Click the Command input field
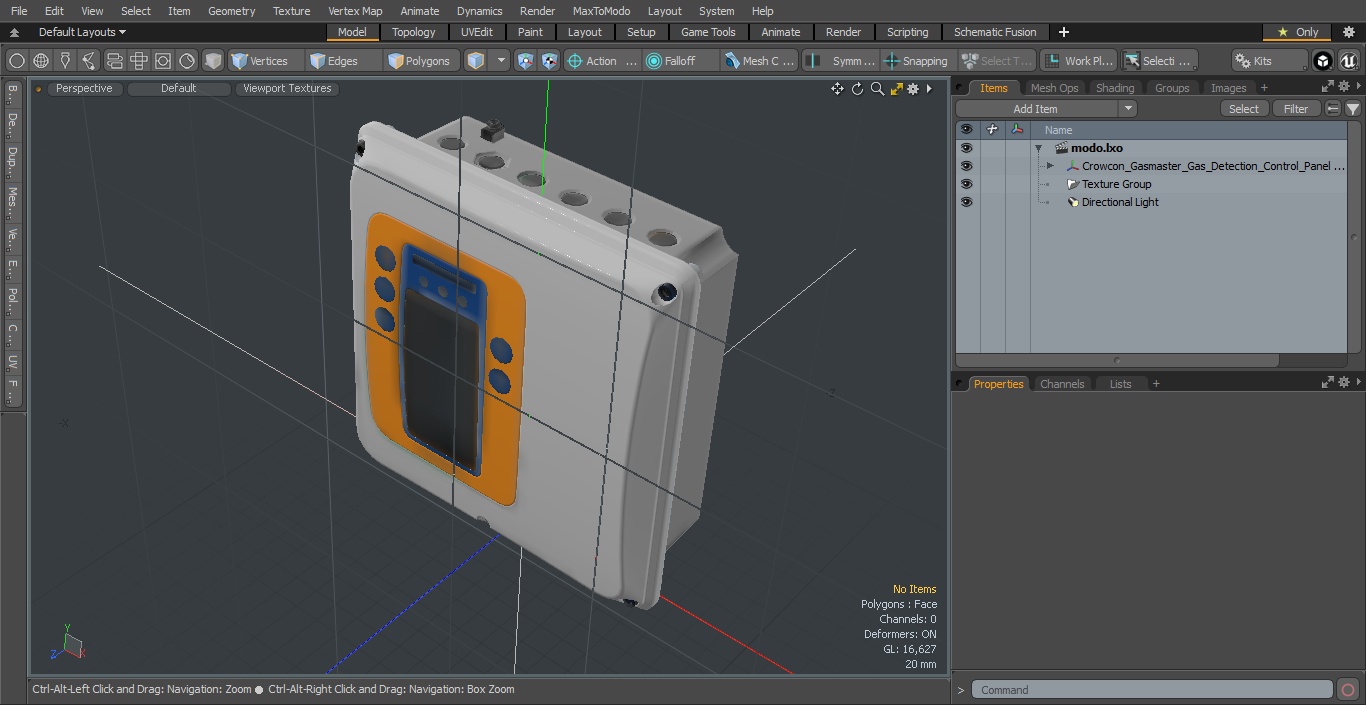 pyautogui.click(x=1152, y=690)
